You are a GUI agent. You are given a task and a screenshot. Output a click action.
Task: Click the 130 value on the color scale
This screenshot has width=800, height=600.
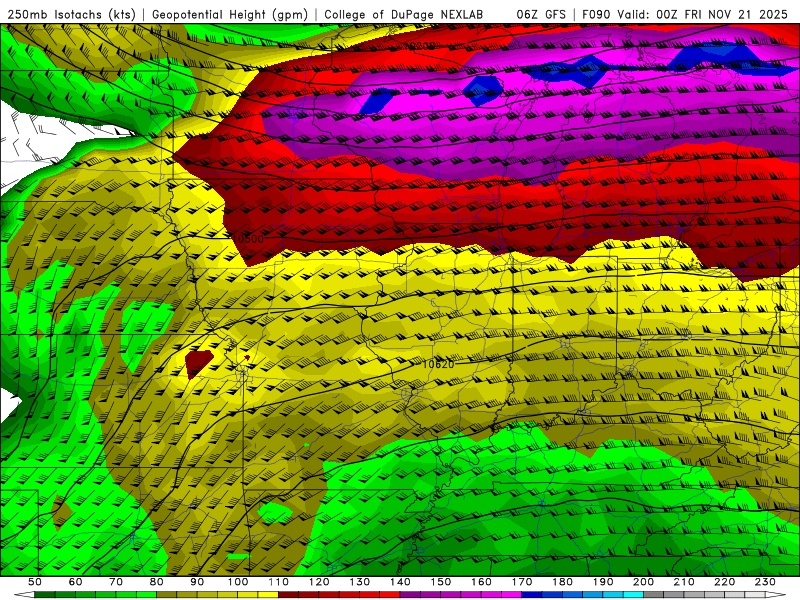[x=360, y=582]
